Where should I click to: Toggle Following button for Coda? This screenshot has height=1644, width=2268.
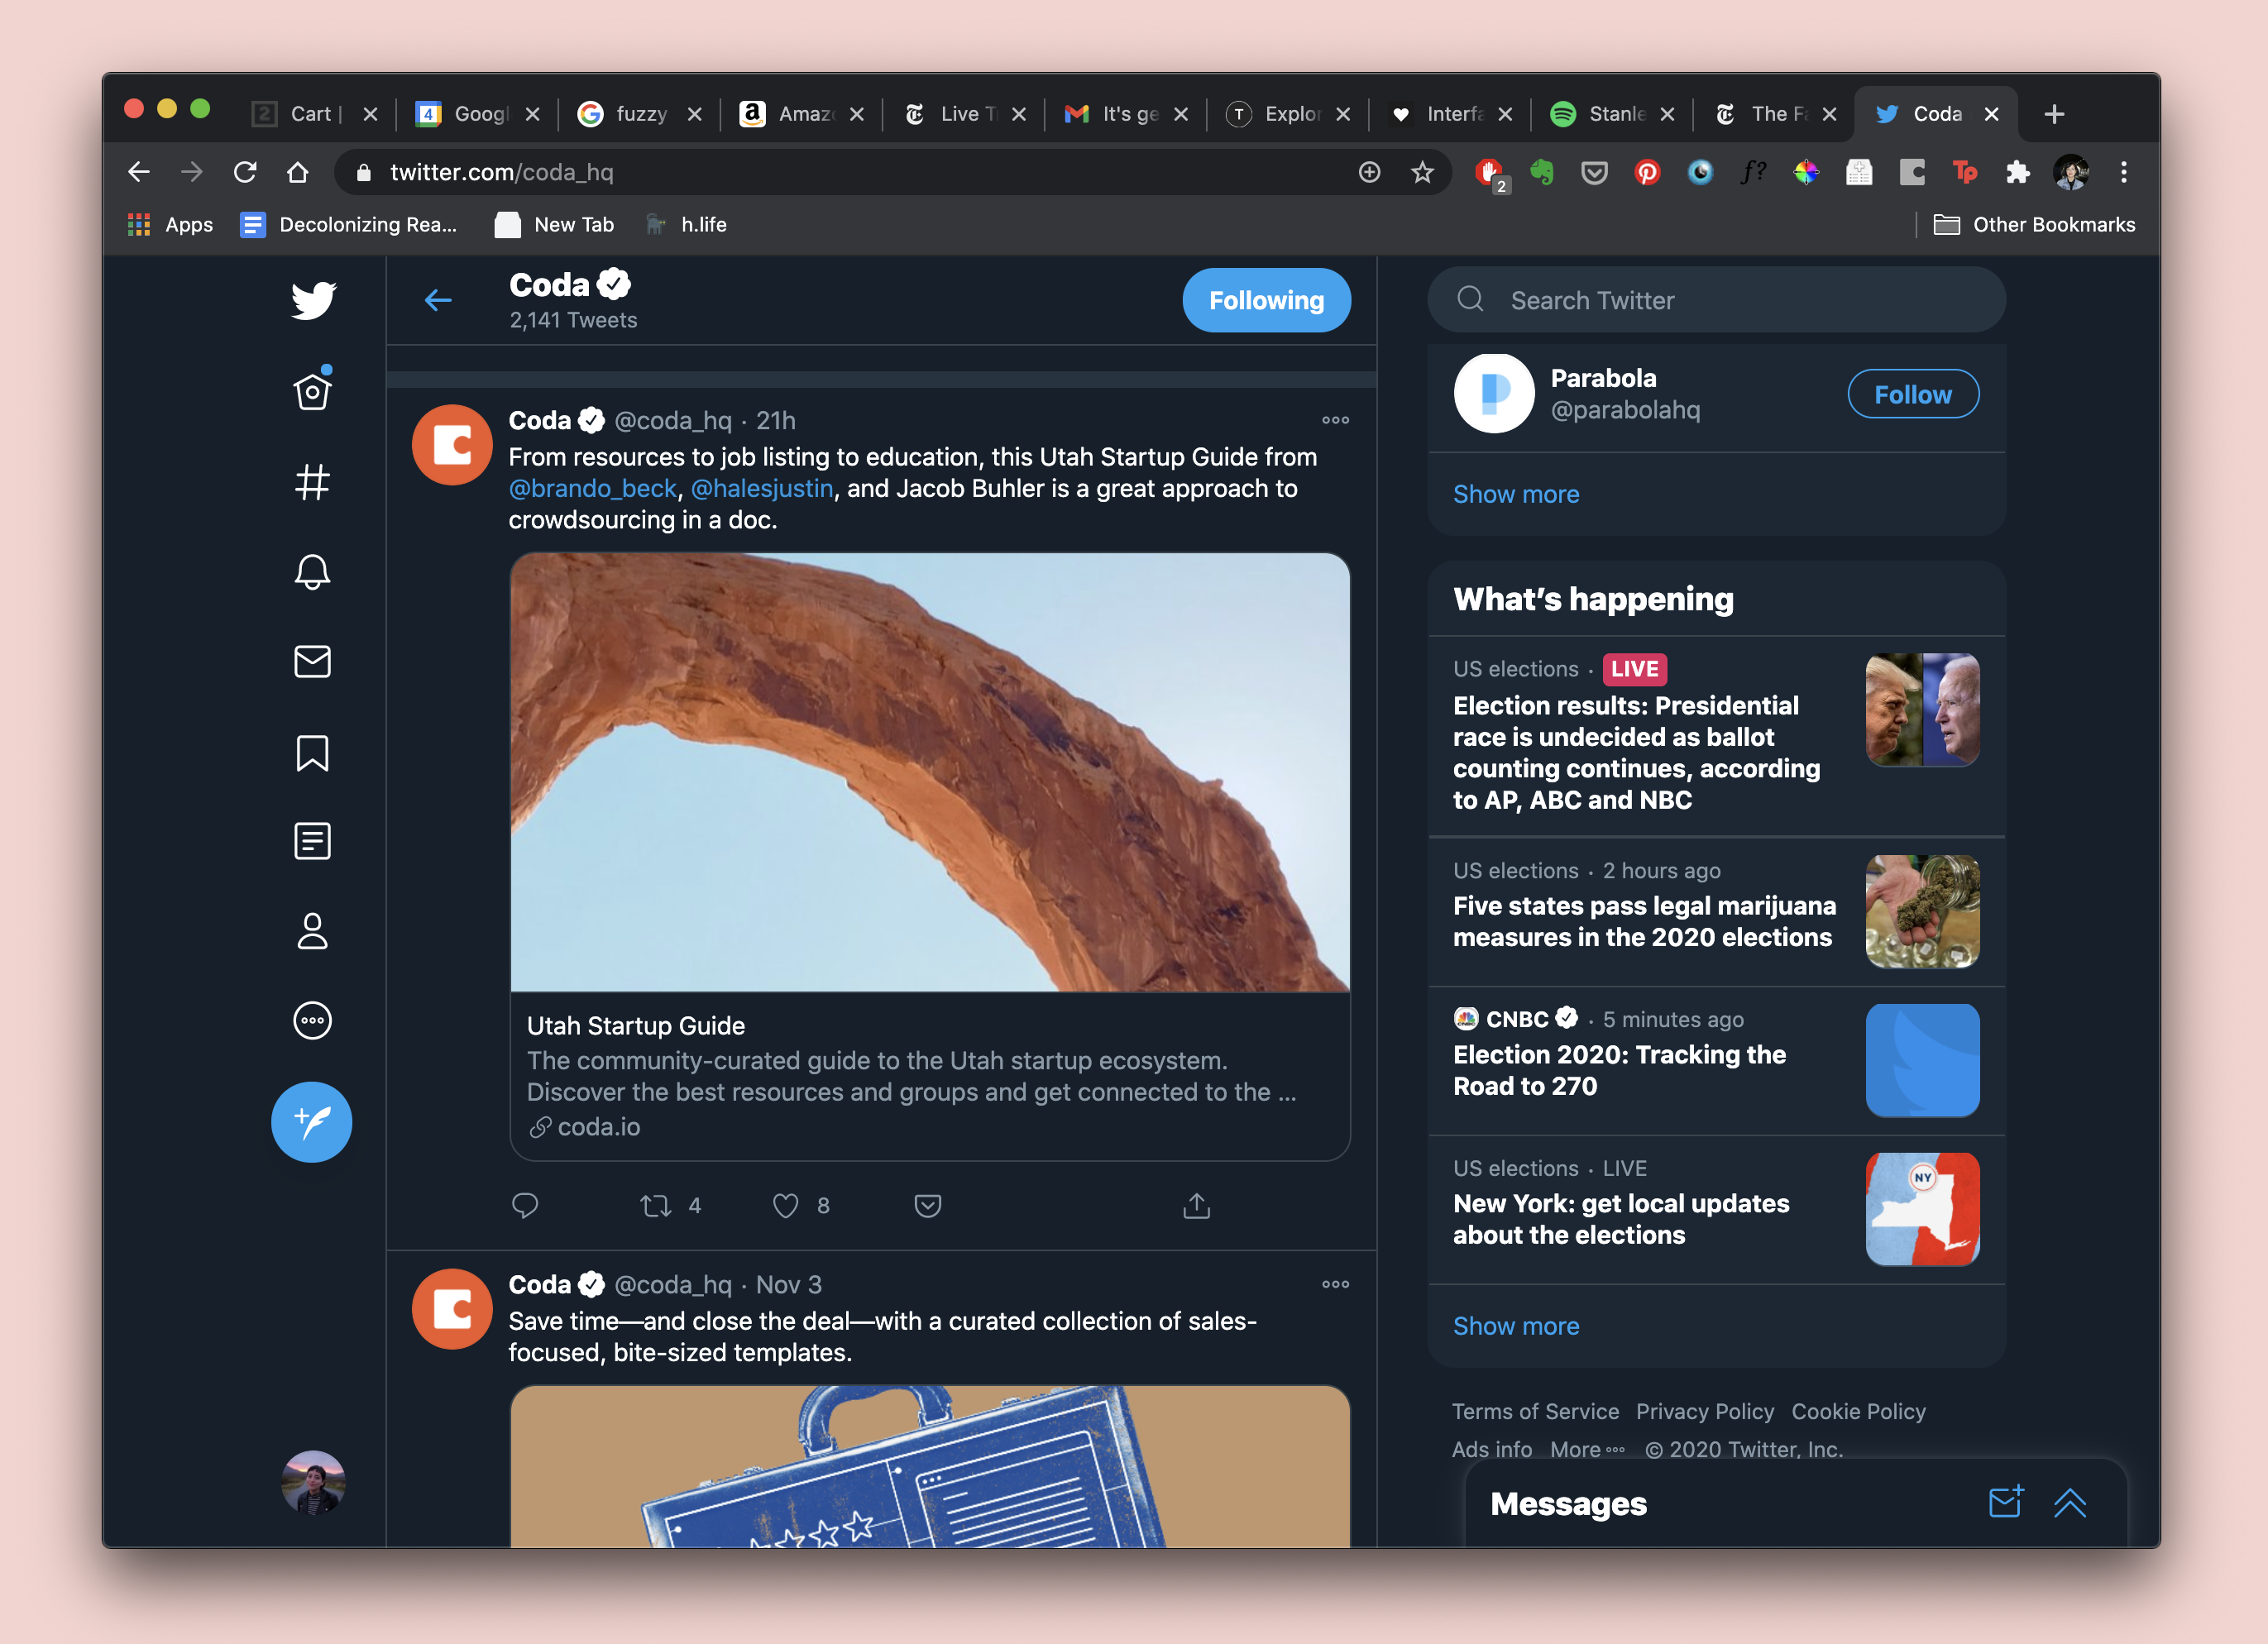click(x=1266, y=300)
